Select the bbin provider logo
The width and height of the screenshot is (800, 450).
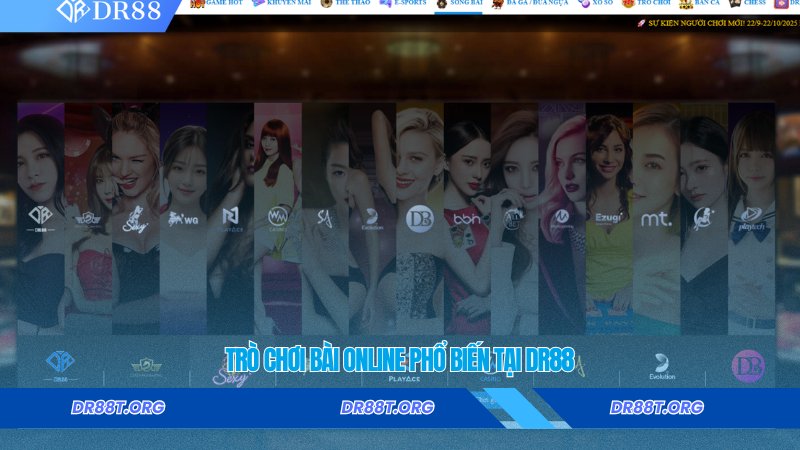467,219
